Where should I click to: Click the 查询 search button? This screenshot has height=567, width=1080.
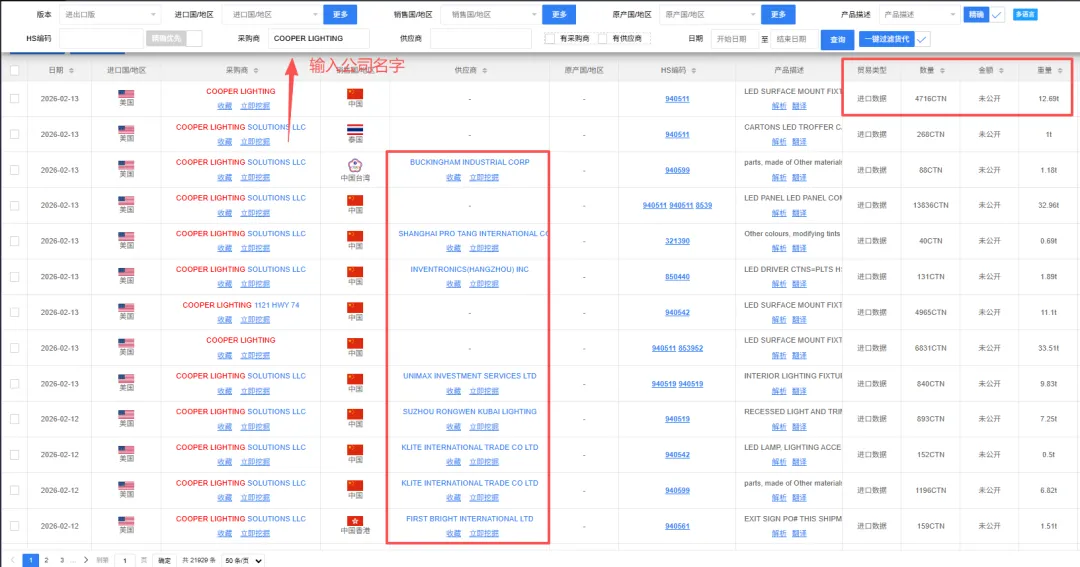click(838, 39)
